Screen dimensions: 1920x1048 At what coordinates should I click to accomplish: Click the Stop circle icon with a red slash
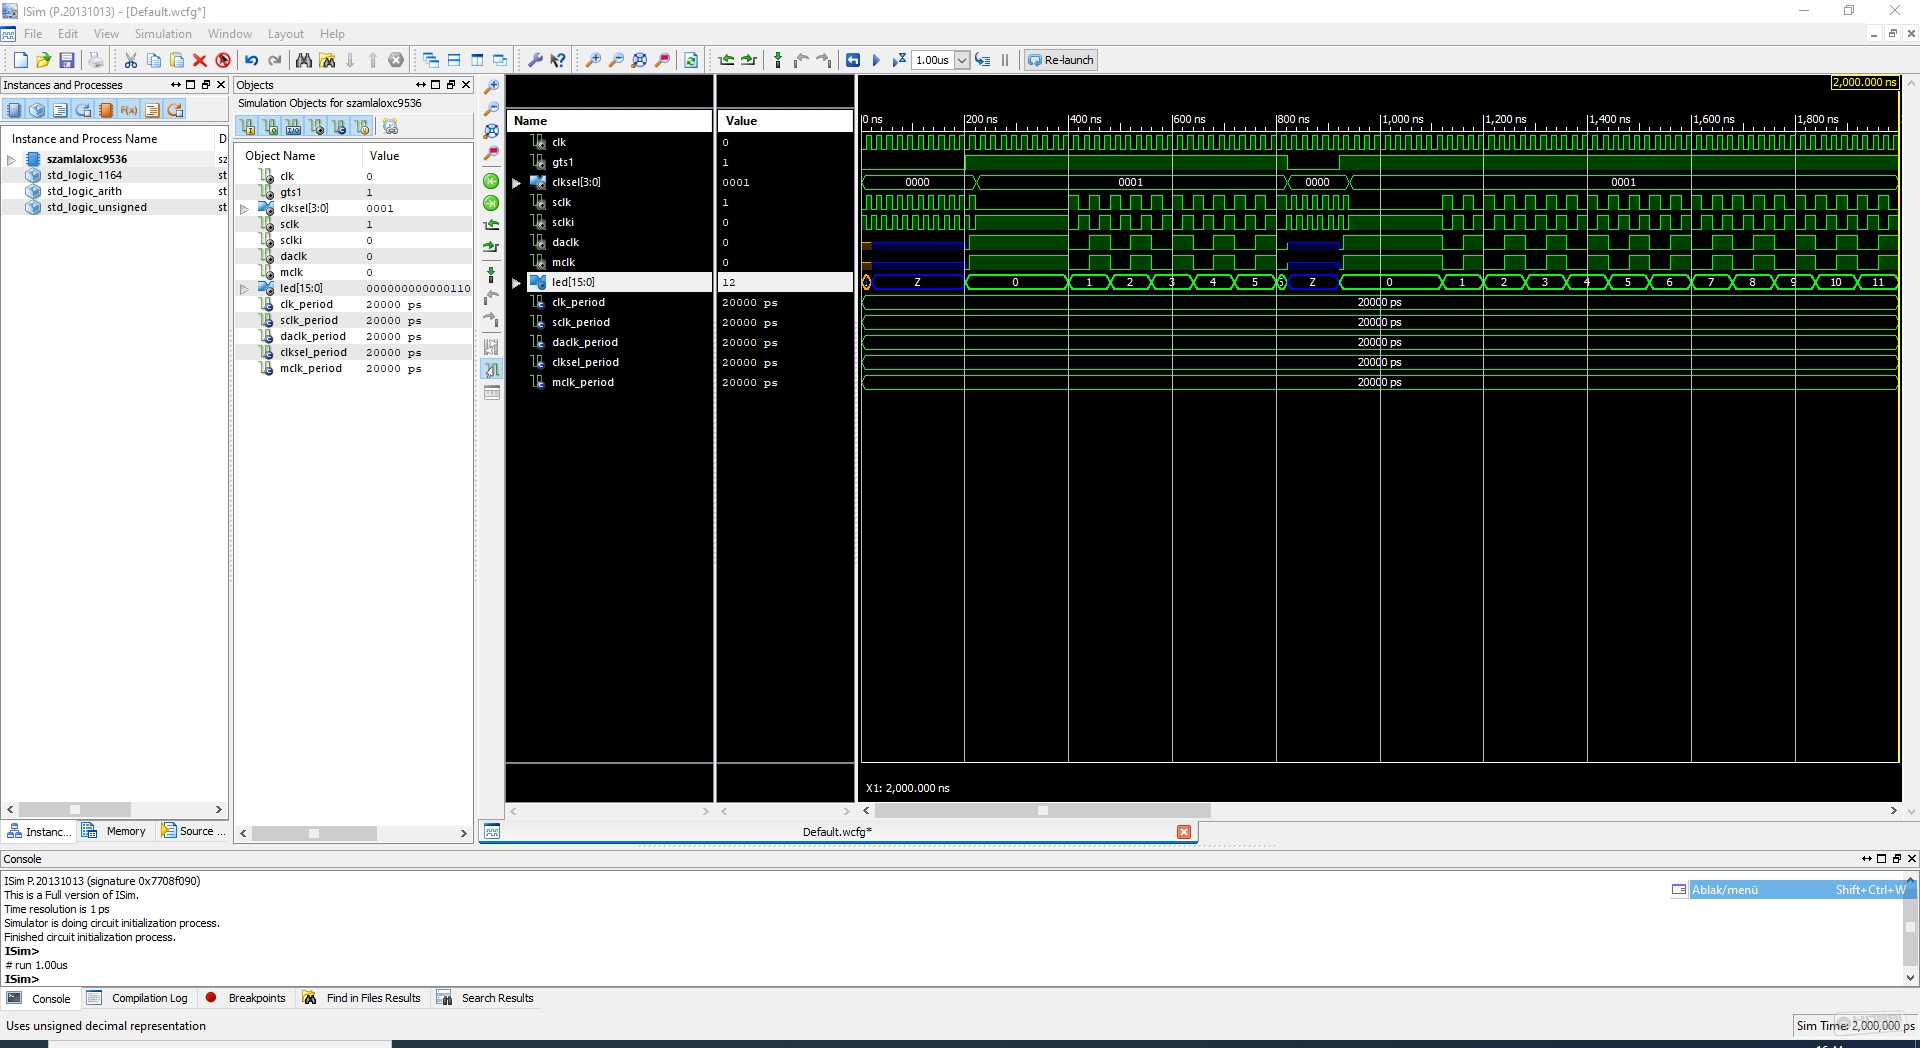(x=223, y=60)
